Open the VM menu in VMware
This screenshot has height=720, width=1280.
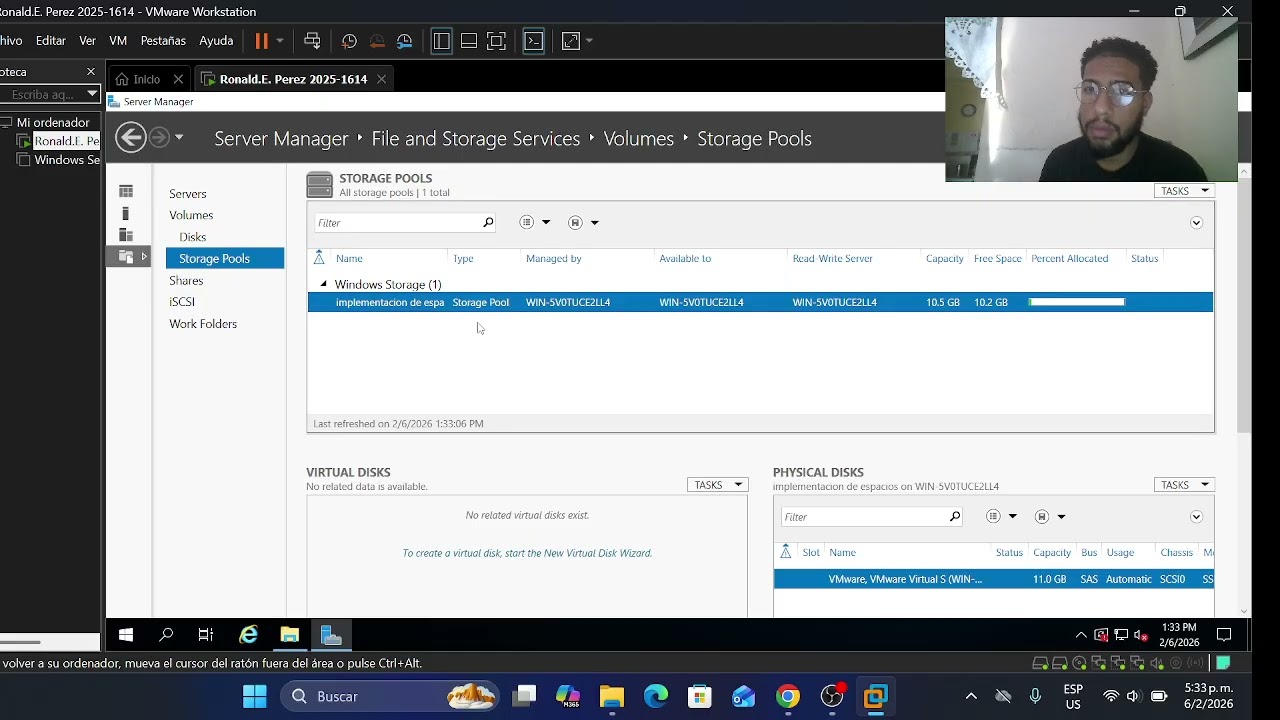click(x=118, y=41)
